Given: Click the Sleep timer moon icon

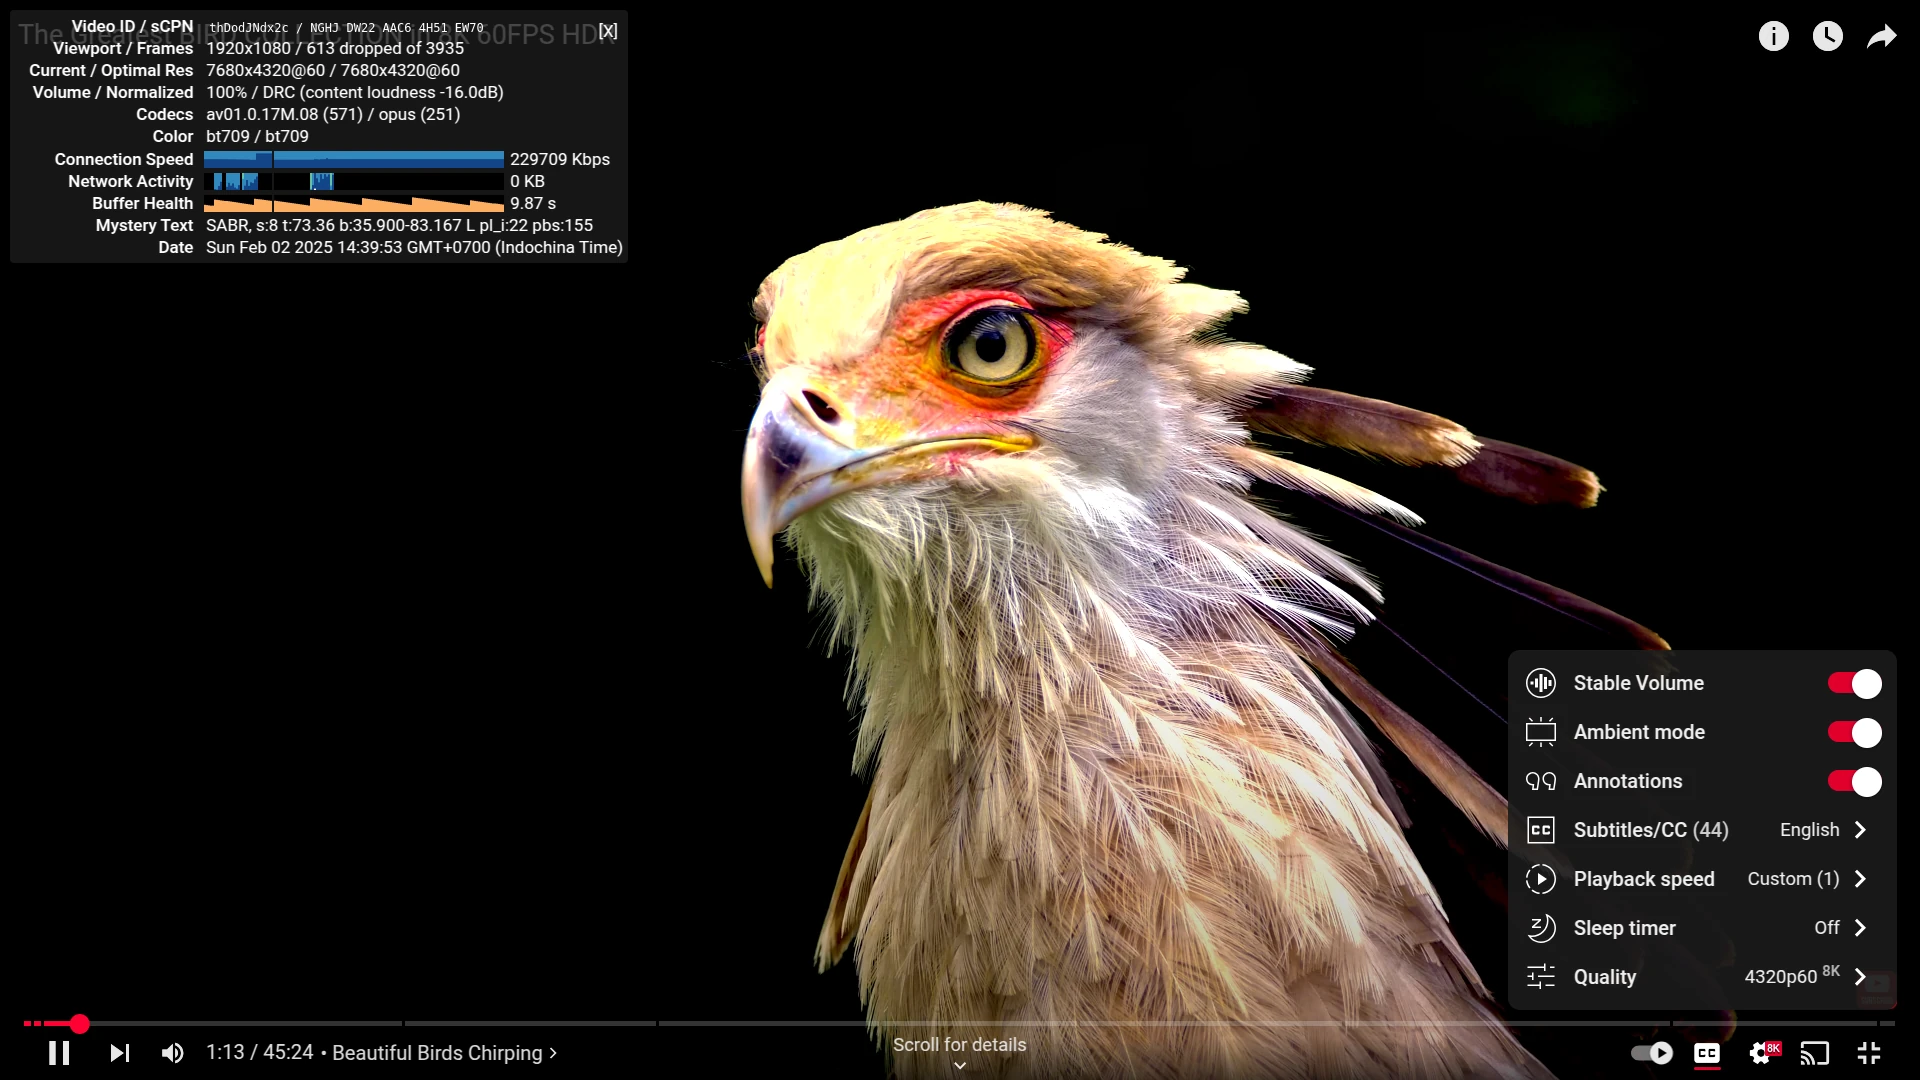Looking at the screenshot, I should (x=1541, y=928).
